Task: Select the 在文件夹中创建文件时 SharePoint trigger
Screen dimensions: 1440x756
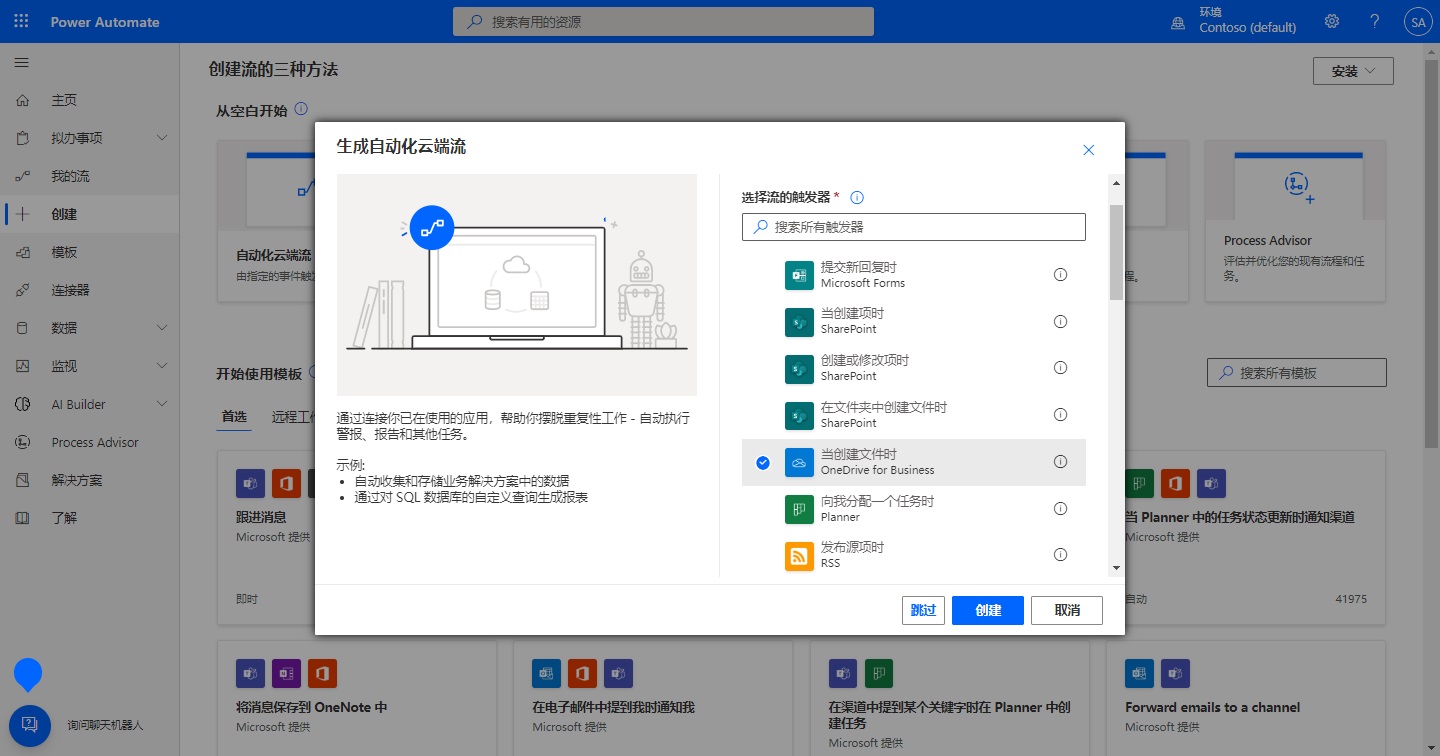Action: click(x=914, y=415)
